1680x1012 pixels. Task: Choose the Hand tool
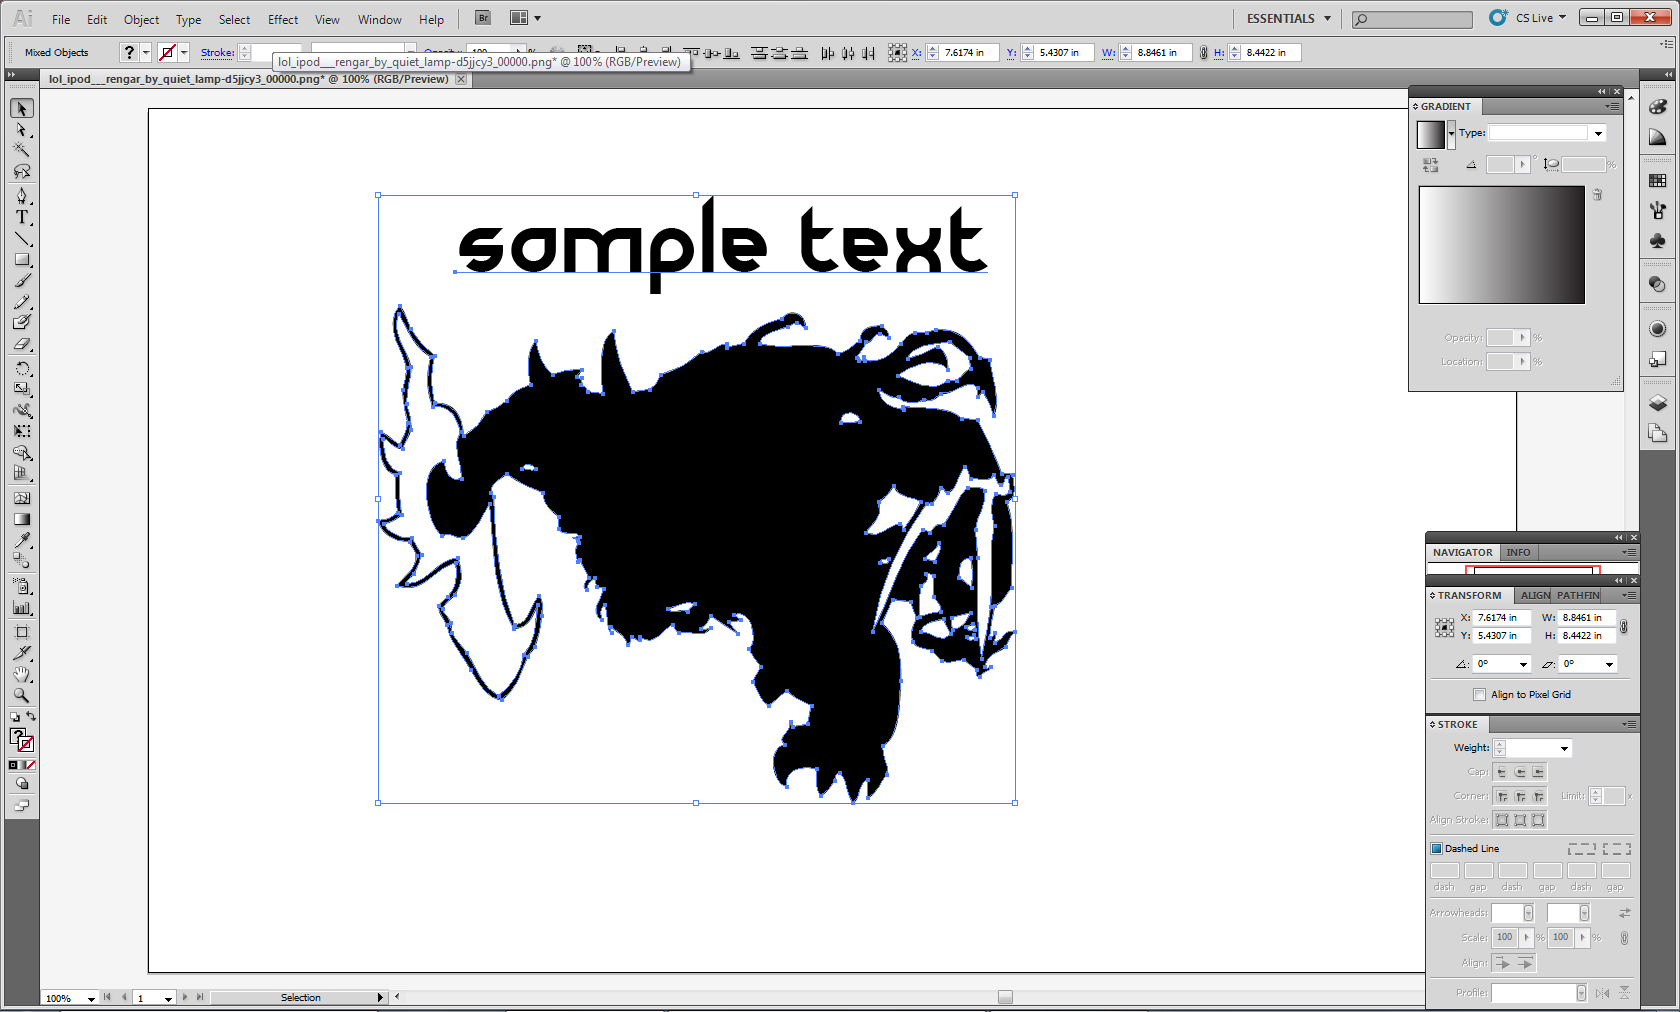point(22,674)
